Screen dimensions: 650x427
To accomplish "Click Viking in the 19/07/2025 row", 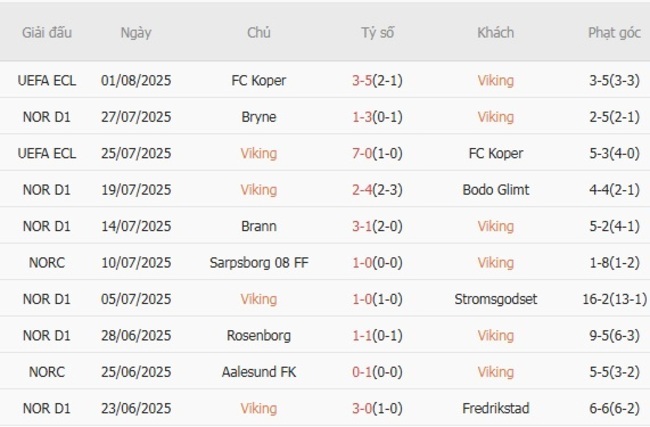I will coord(259,190).
